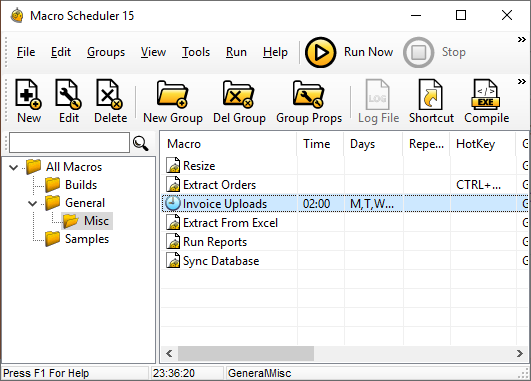531x381 pixels.
Task: Select the Resize macro name
Action: point(199,166)
